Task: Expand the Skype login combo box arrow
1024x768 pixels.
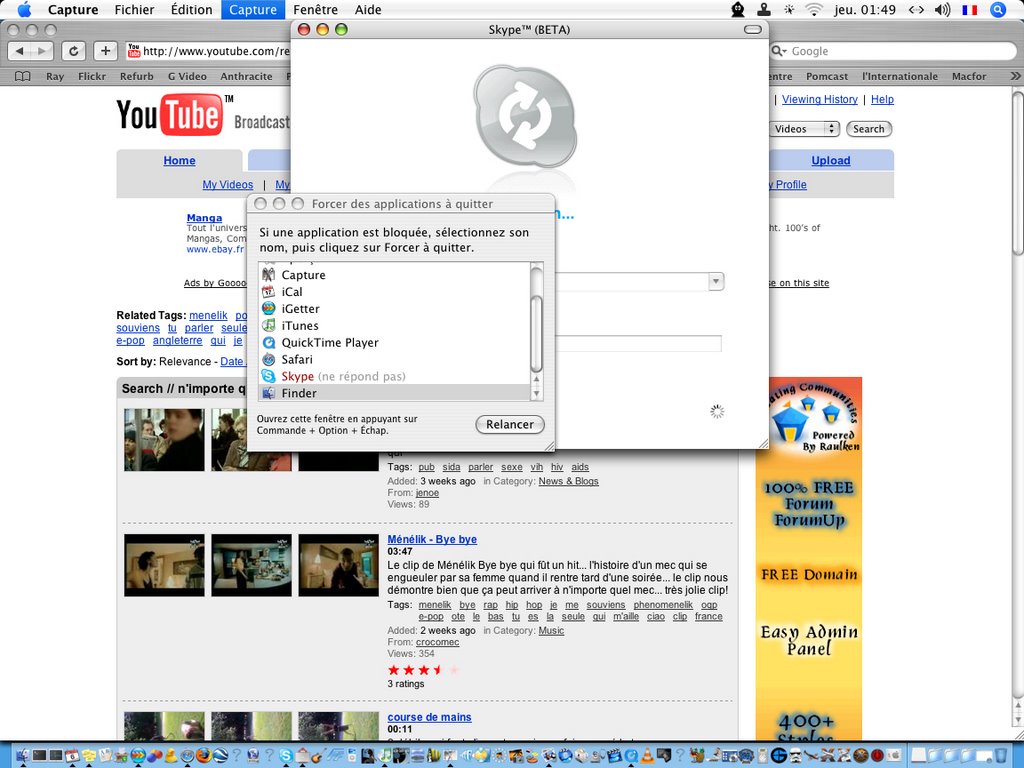Action: (716, 281)
